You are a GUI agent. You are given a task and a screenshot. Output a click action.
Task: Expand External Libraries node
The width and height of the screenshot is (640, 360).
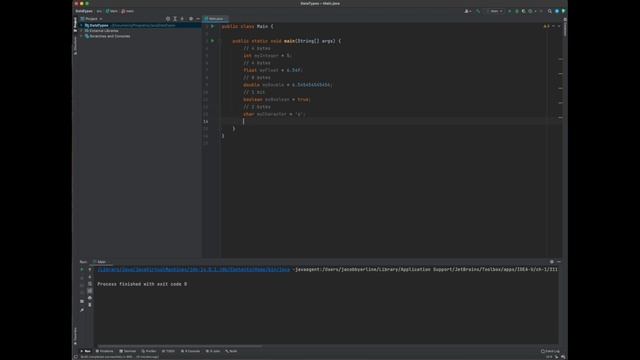pos(82,31)
